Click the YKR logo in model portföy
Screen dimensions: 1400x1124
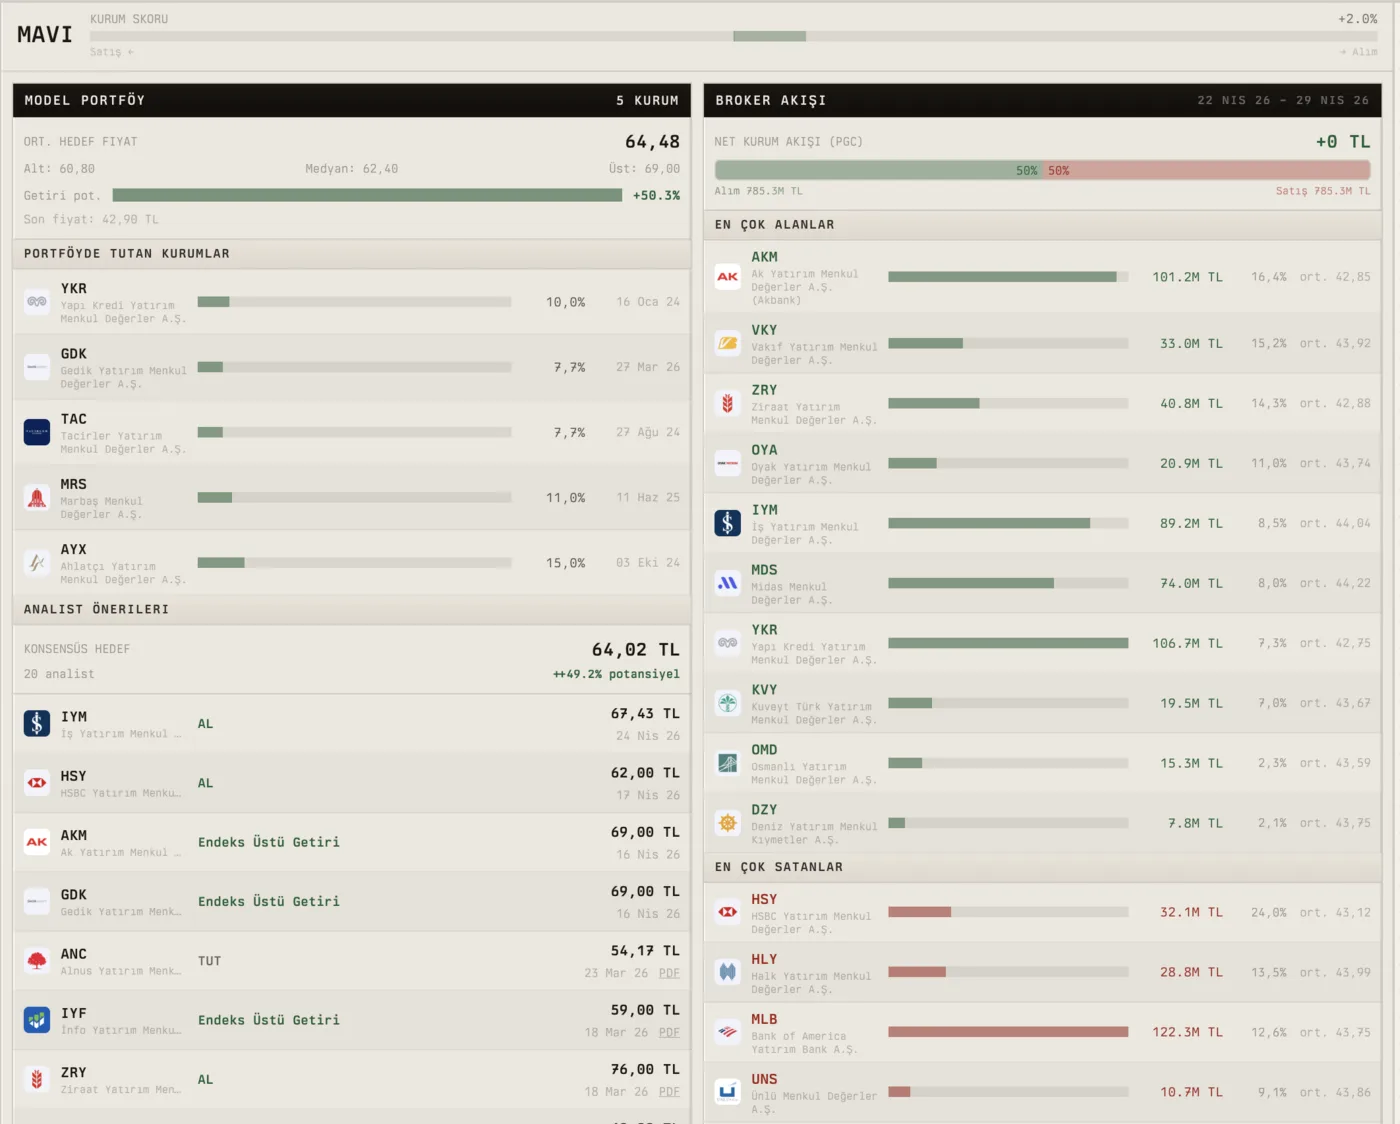coord(37,301)
